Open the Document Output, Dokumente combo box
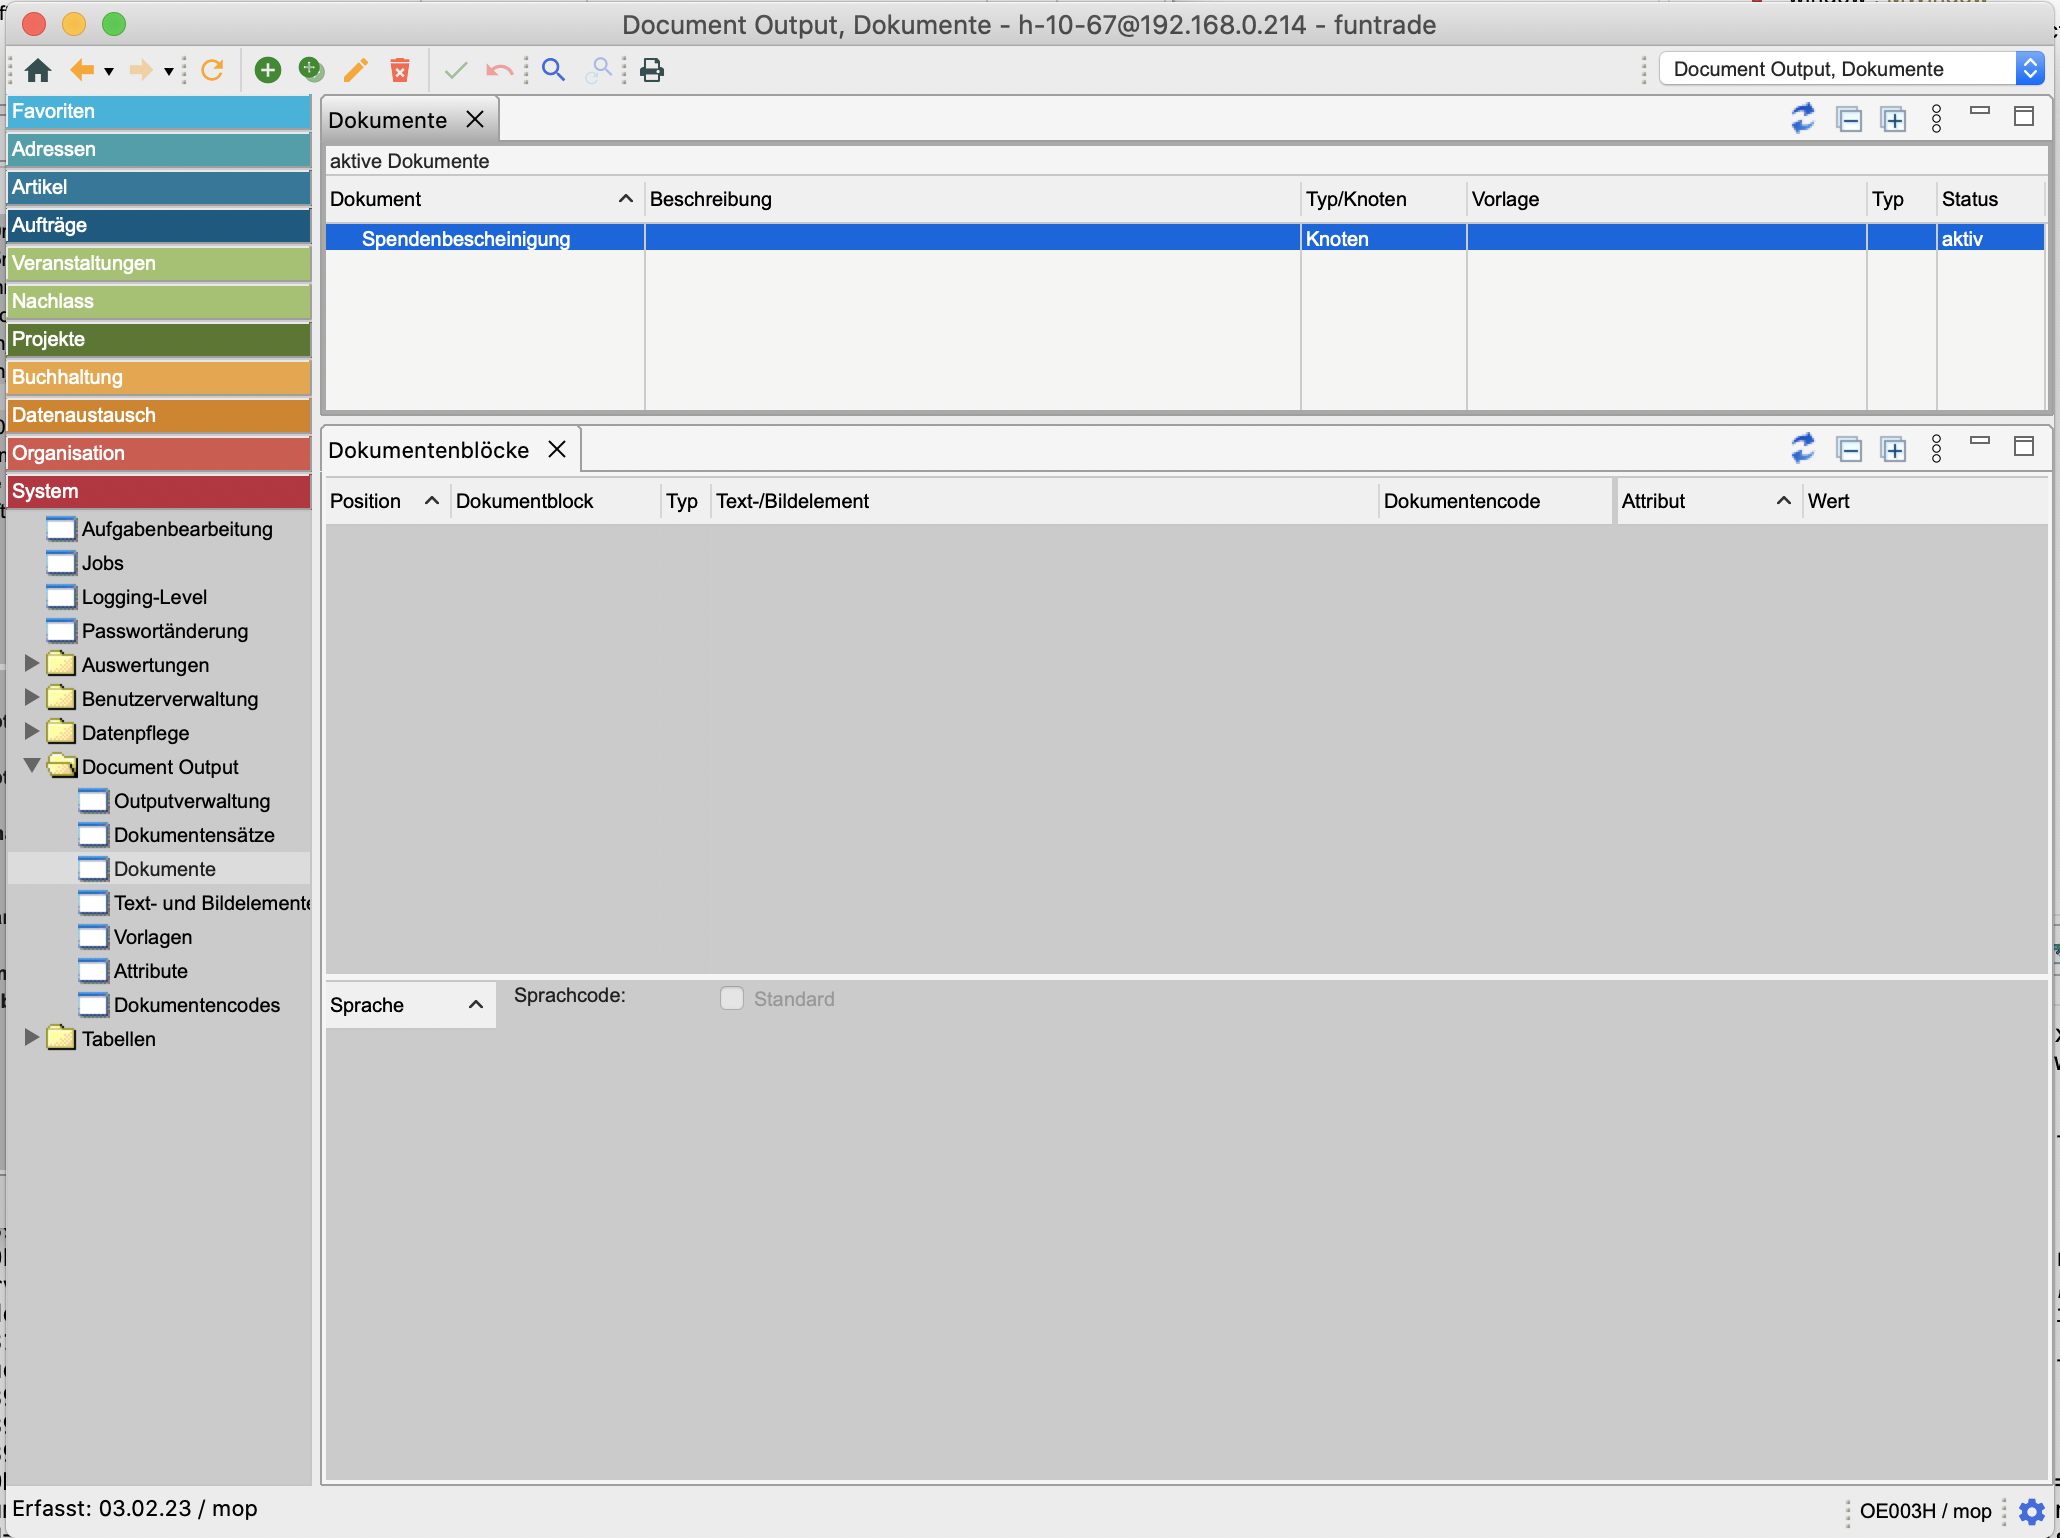 point(2029,69)
